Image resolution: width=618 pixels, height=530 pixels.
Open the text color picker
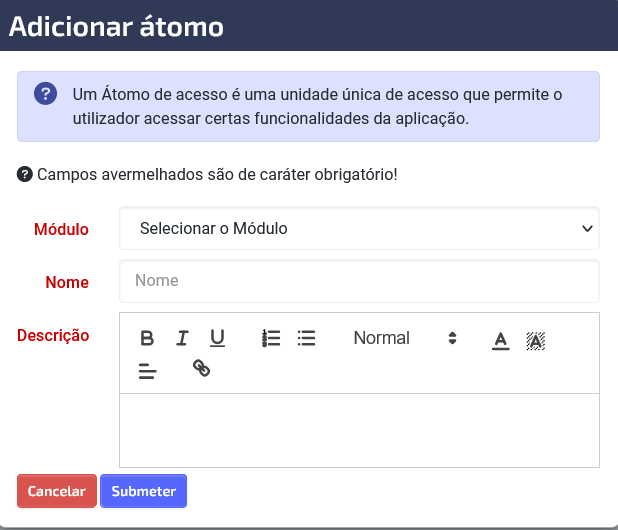[501, 340]
